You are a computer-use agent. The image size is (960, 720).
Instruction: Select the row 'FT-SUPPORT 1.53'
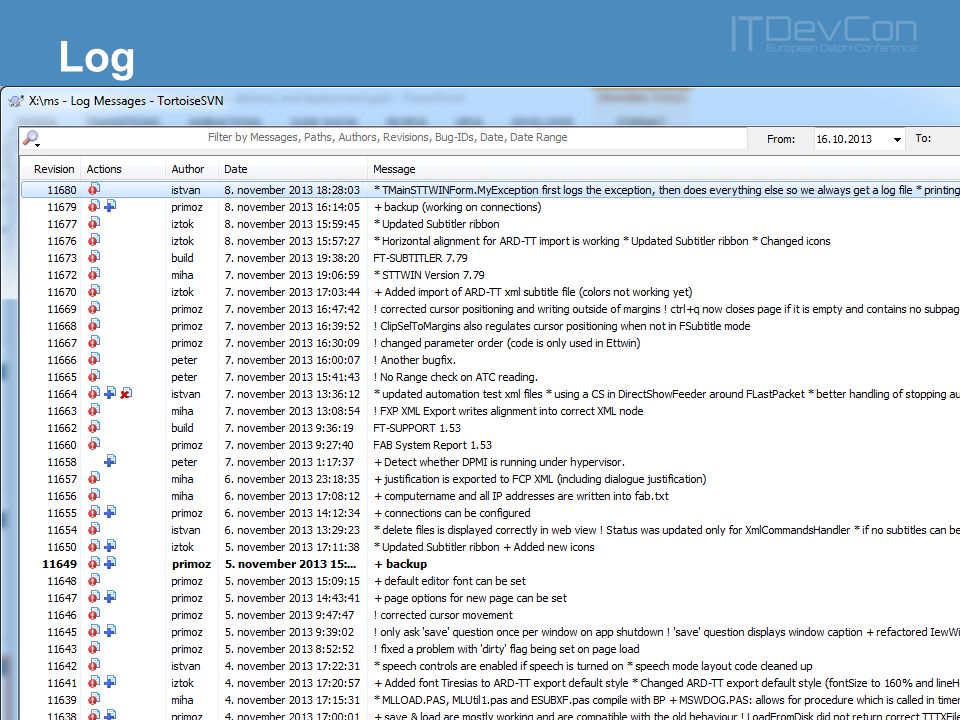[x=490, y=428]
